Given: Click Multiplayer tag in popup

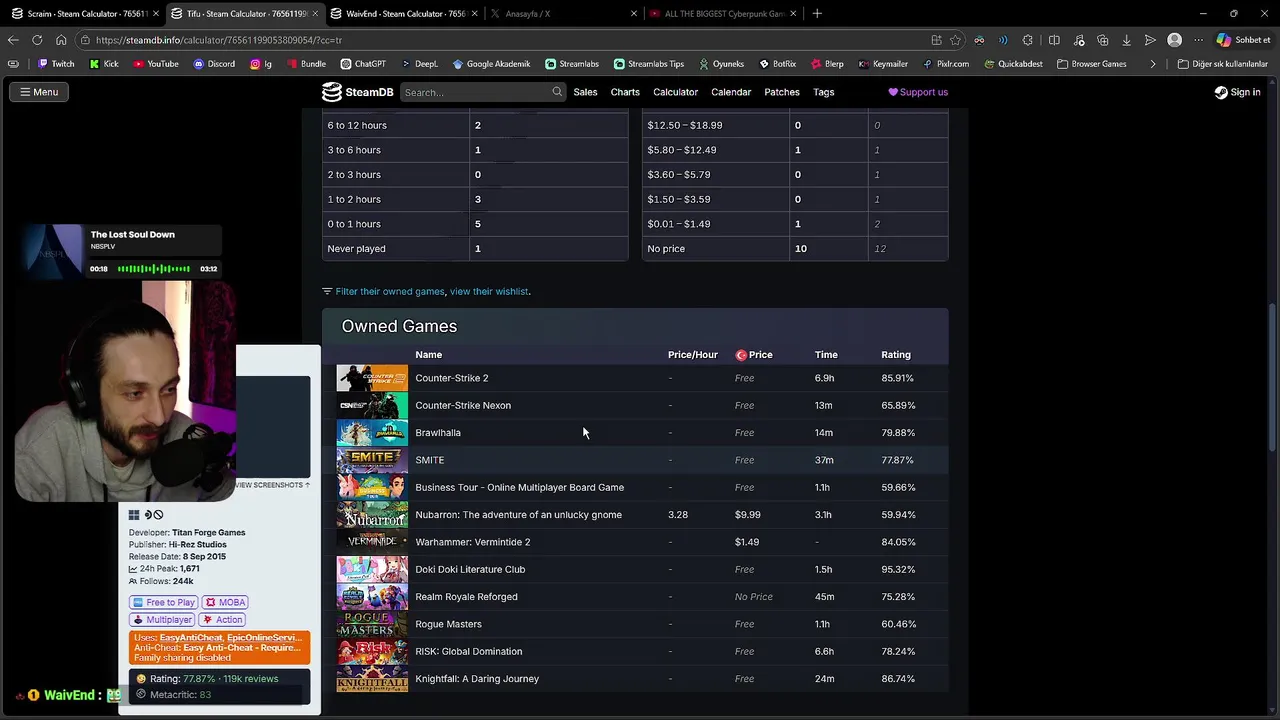Looking at the screenshot, I should (163, 620).
